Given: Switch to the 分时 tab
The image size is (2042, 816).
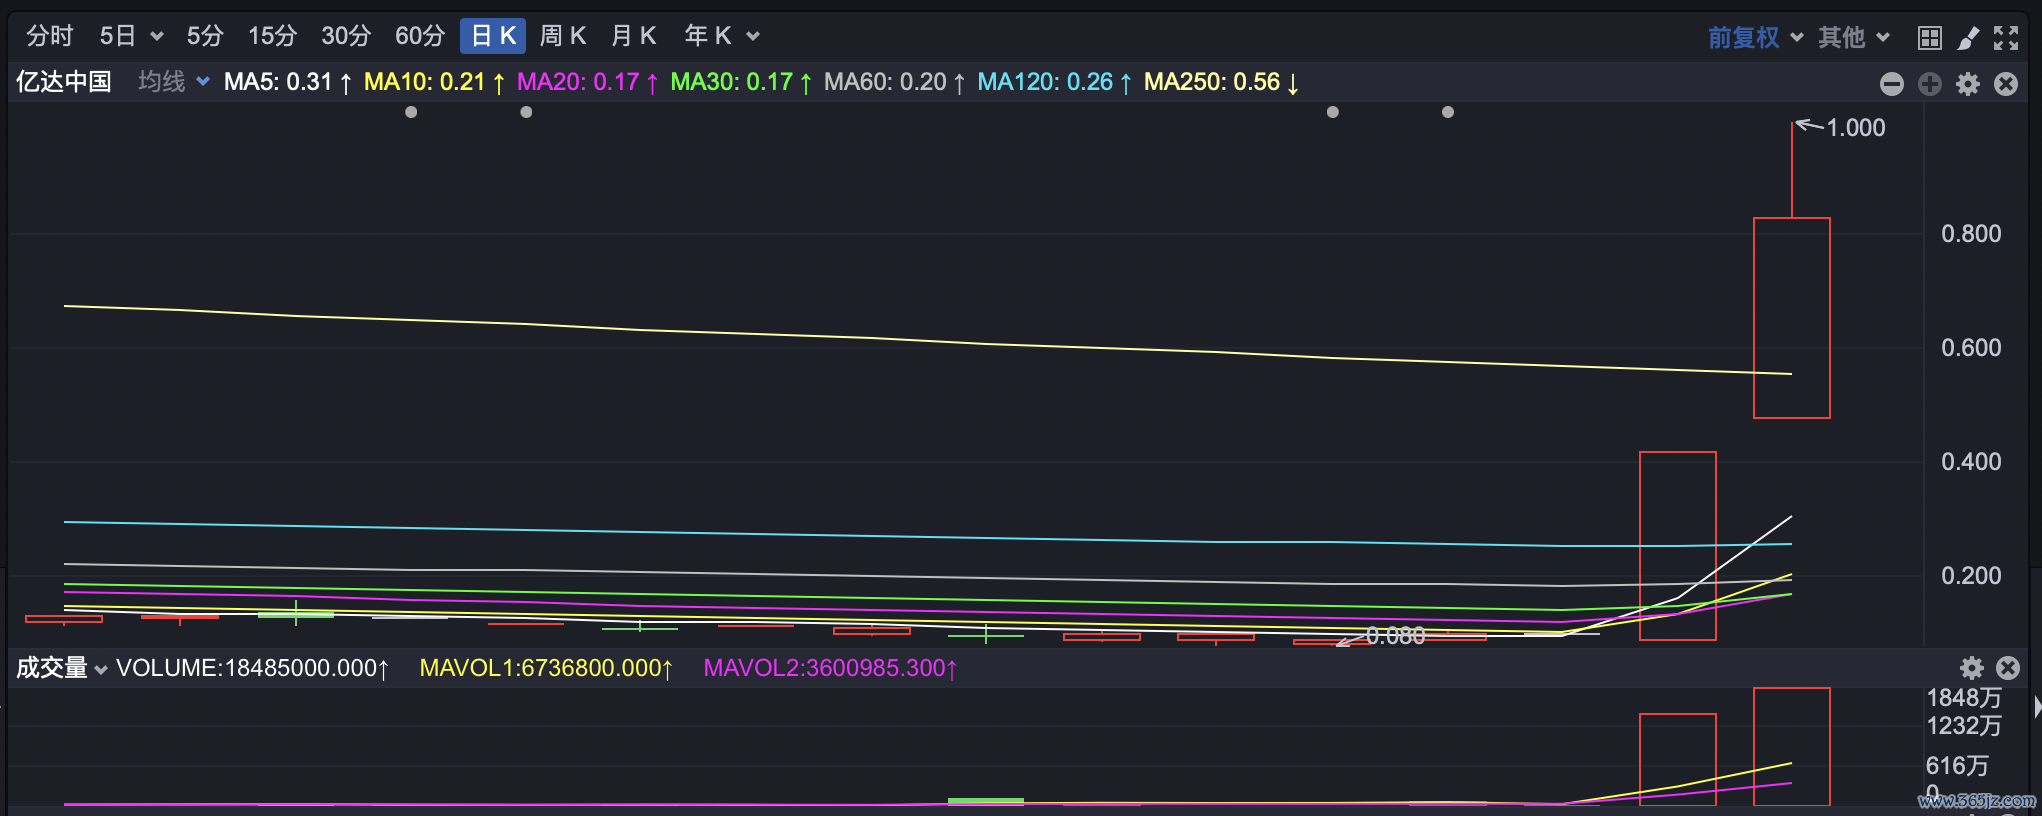Looking at the screenshot, I should tap(50, 36).
